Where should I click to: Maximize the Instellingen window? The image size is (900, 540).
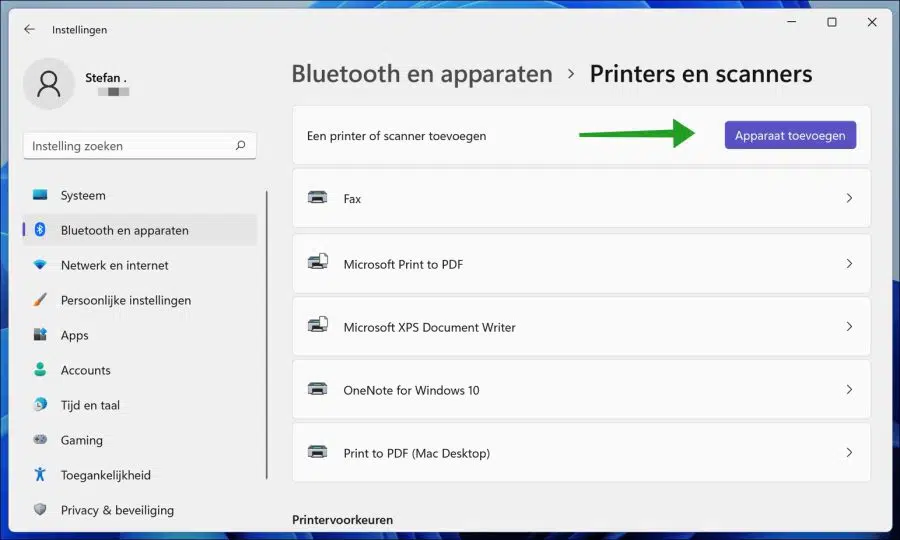coord(832,22)
